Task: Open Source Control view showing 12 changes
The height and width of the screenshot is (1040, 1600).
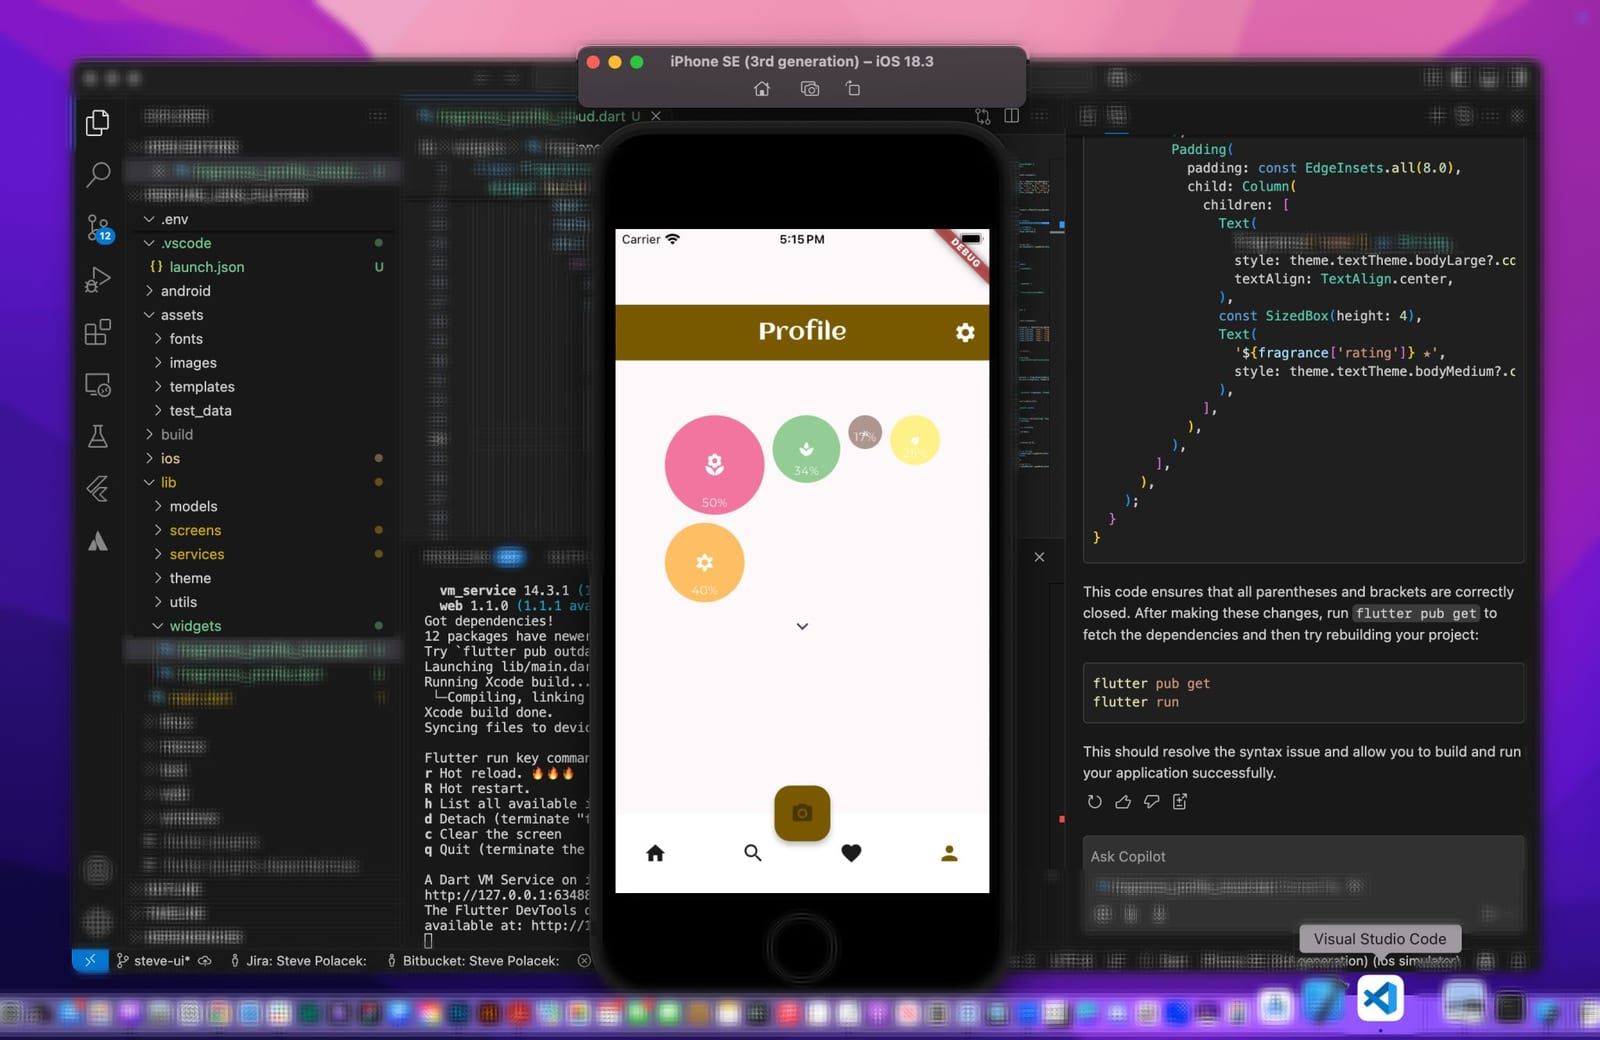Action: [x=97, y=228]
